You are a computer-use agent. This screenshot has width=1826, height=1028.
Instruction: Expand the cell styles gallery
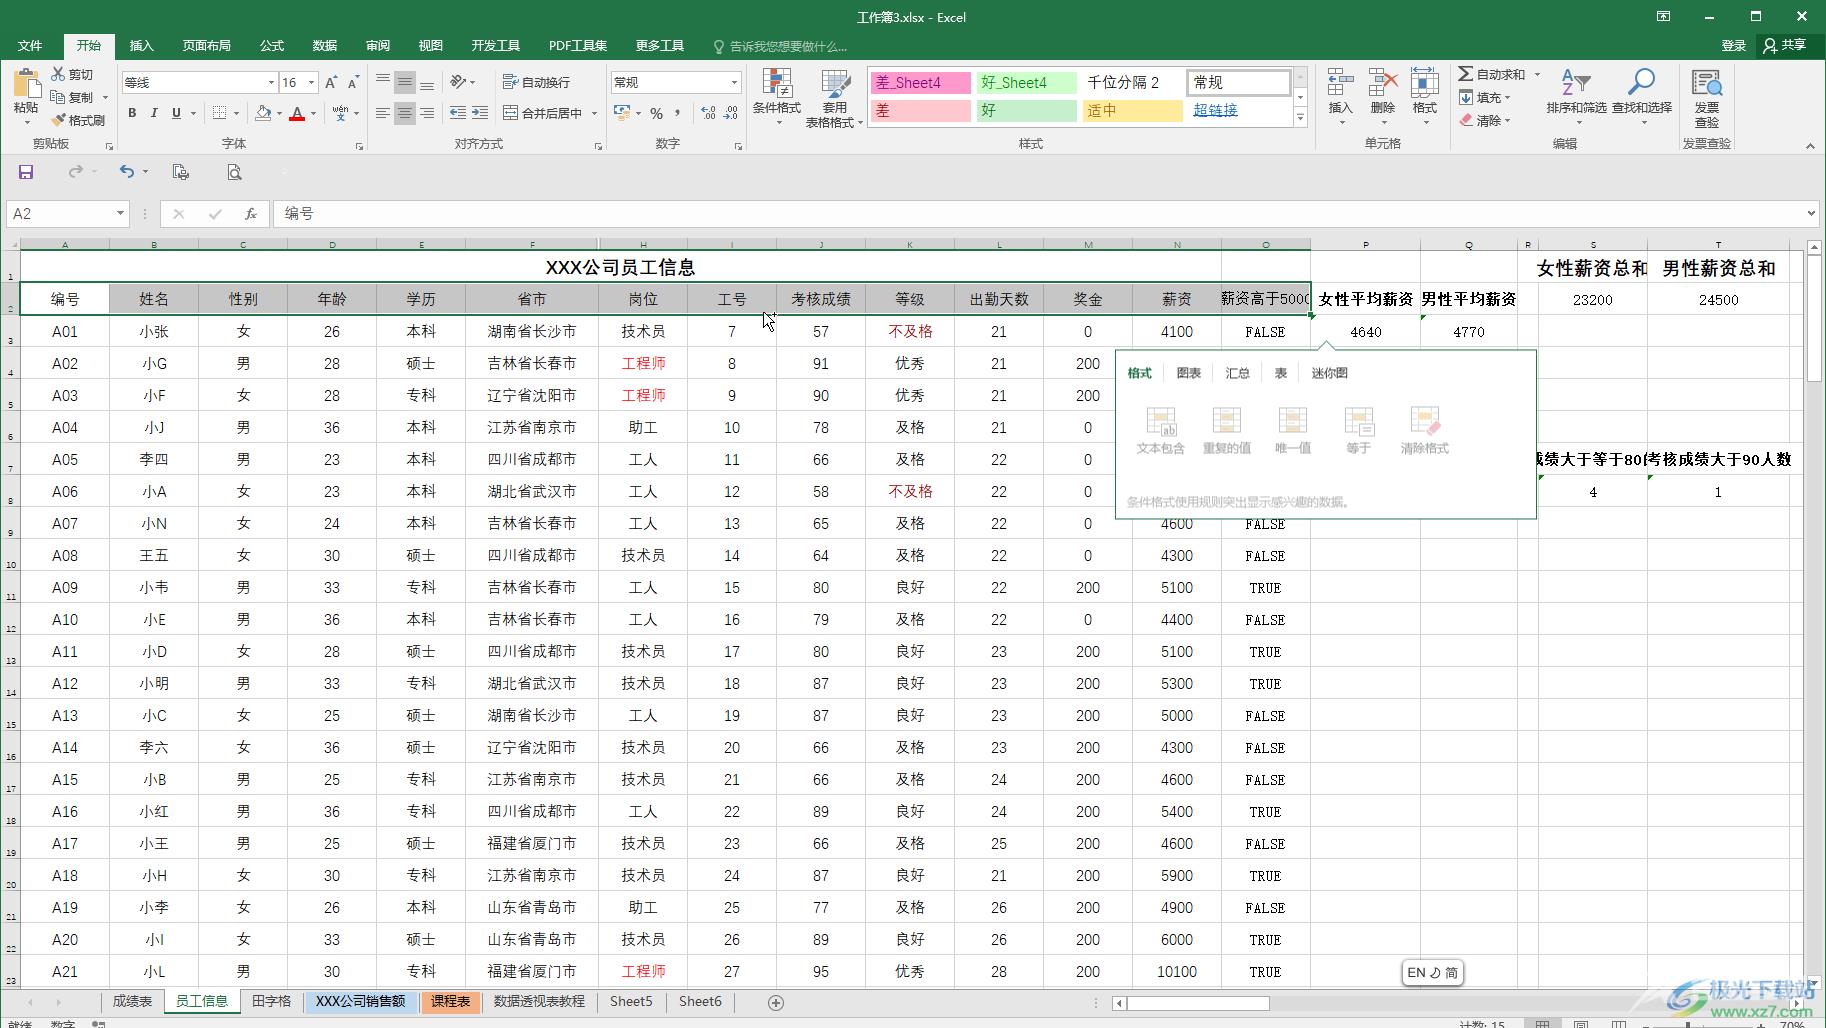pyautogui.click(x=1300, y=118)
